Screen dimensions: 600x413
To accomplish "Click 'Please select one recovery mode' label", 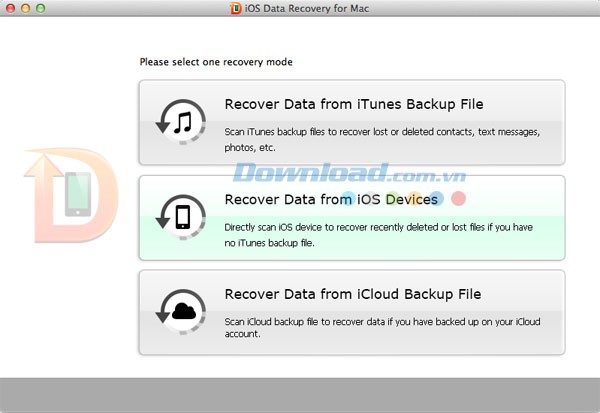I will click(x=216, y=62).
